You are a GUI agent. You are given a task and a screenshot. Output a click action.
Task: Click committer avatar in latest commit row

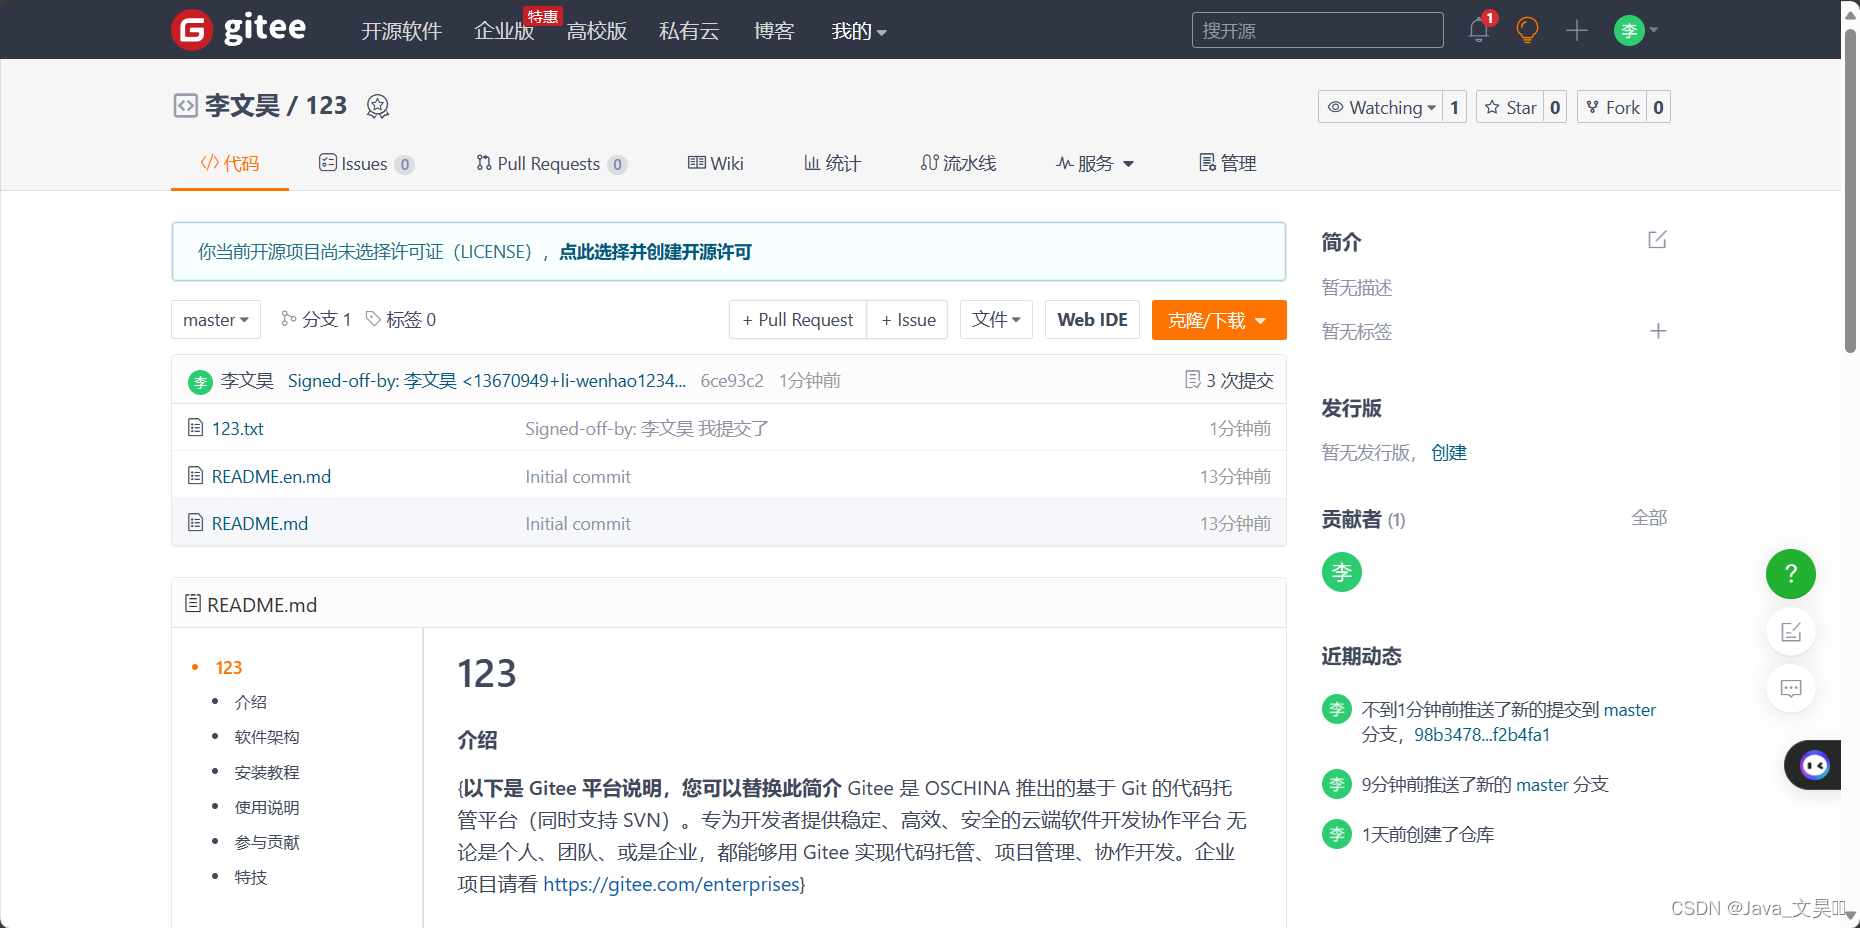200,381
